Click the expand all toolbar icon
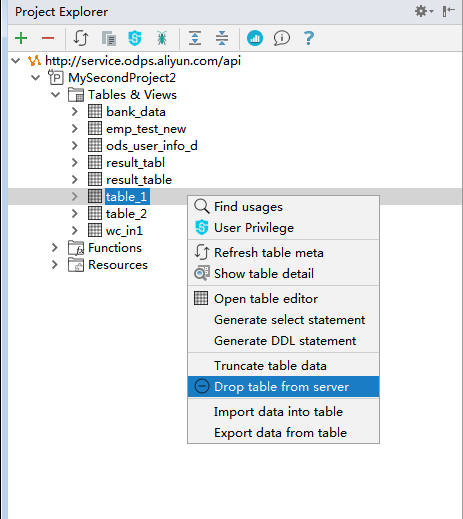The image size is (463, 519). pyautogui.click(x=195, y=38)
